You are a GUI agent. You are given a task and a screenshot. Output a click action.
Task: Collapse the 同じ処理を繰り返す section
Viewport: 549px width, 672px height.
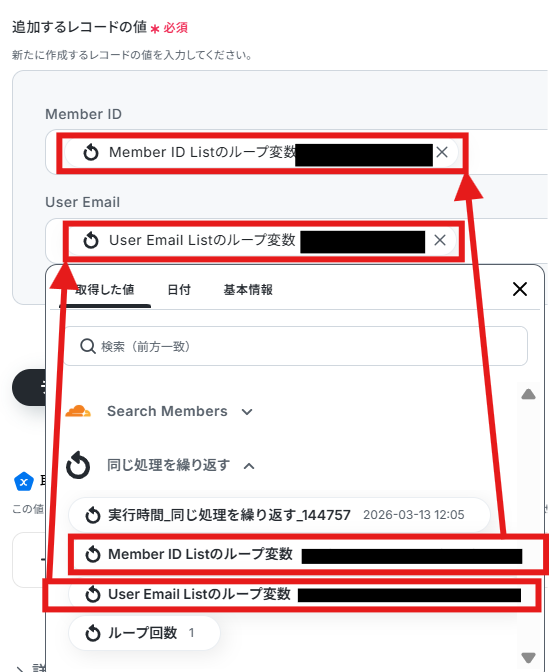coord(249,466)
